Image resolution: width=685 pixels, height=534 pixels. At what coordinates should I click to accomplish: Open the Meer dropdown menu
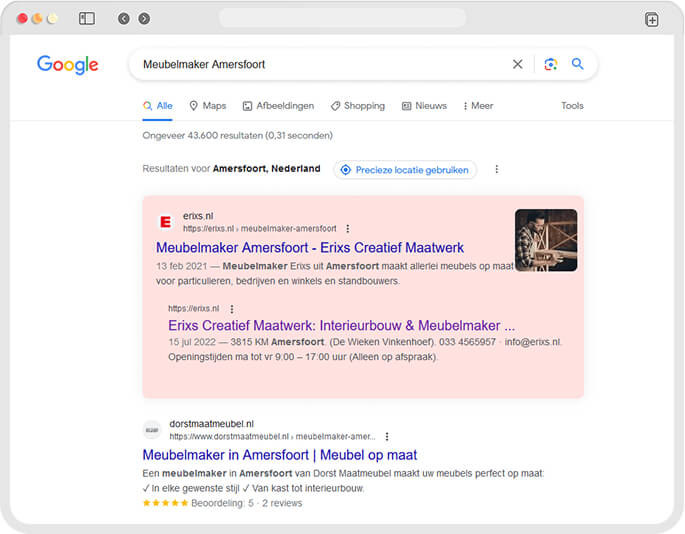tap(477, 106)
